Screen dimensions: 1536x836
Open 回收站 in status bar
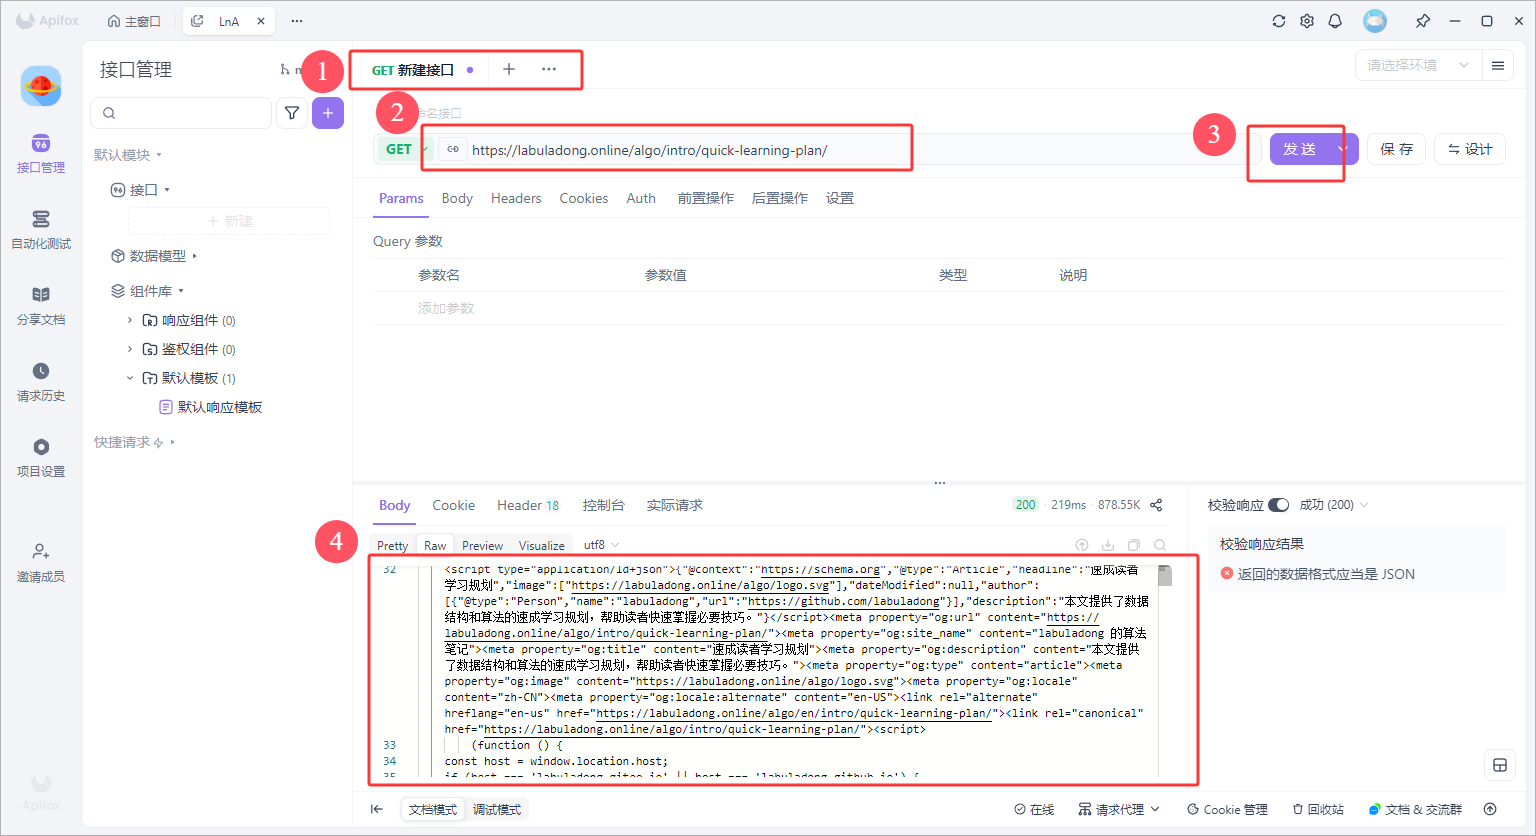(1318, 809)
